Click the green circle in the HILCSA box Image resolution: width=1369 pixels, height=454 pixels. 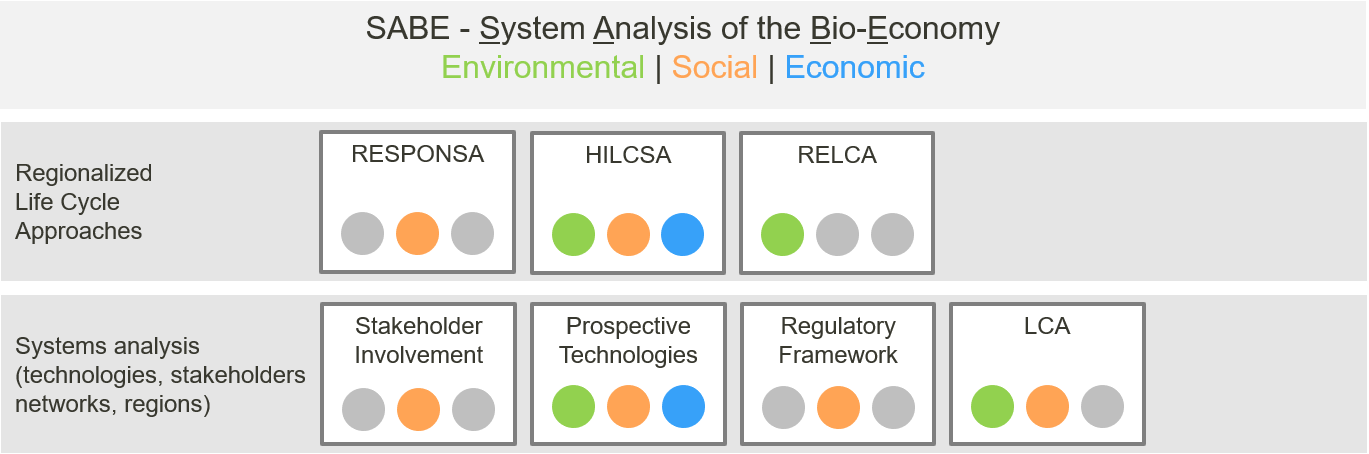click(573, 234)
